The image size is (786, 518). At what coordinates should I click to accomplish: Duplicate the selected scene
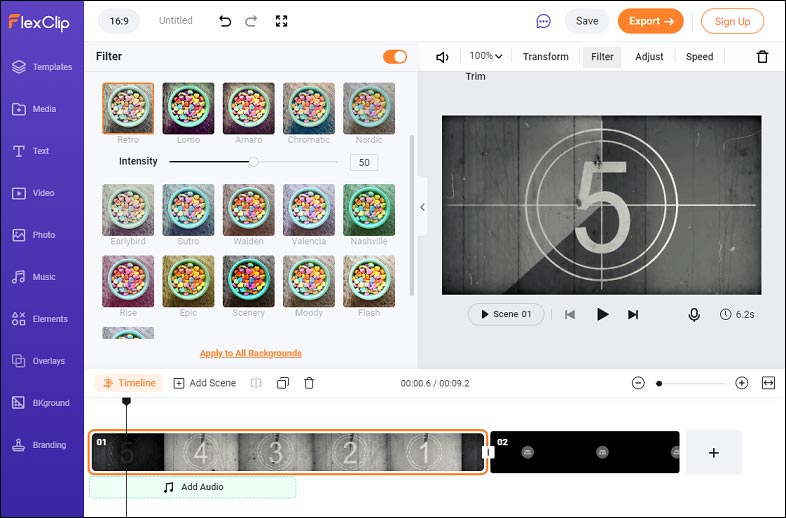point(283,383)
